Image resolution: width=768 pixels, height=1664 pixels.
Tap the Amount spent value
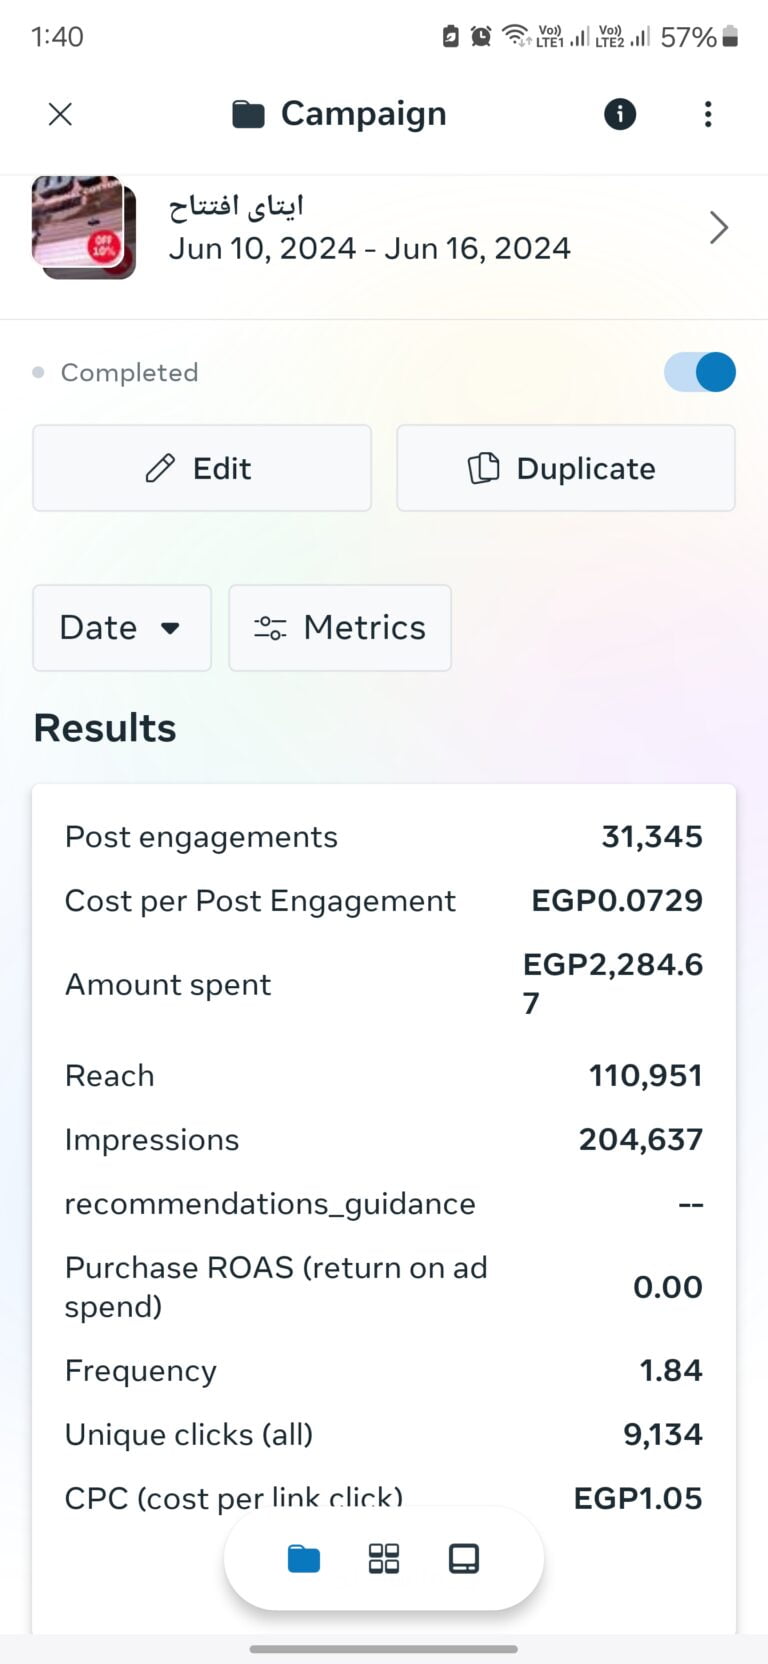612,984
